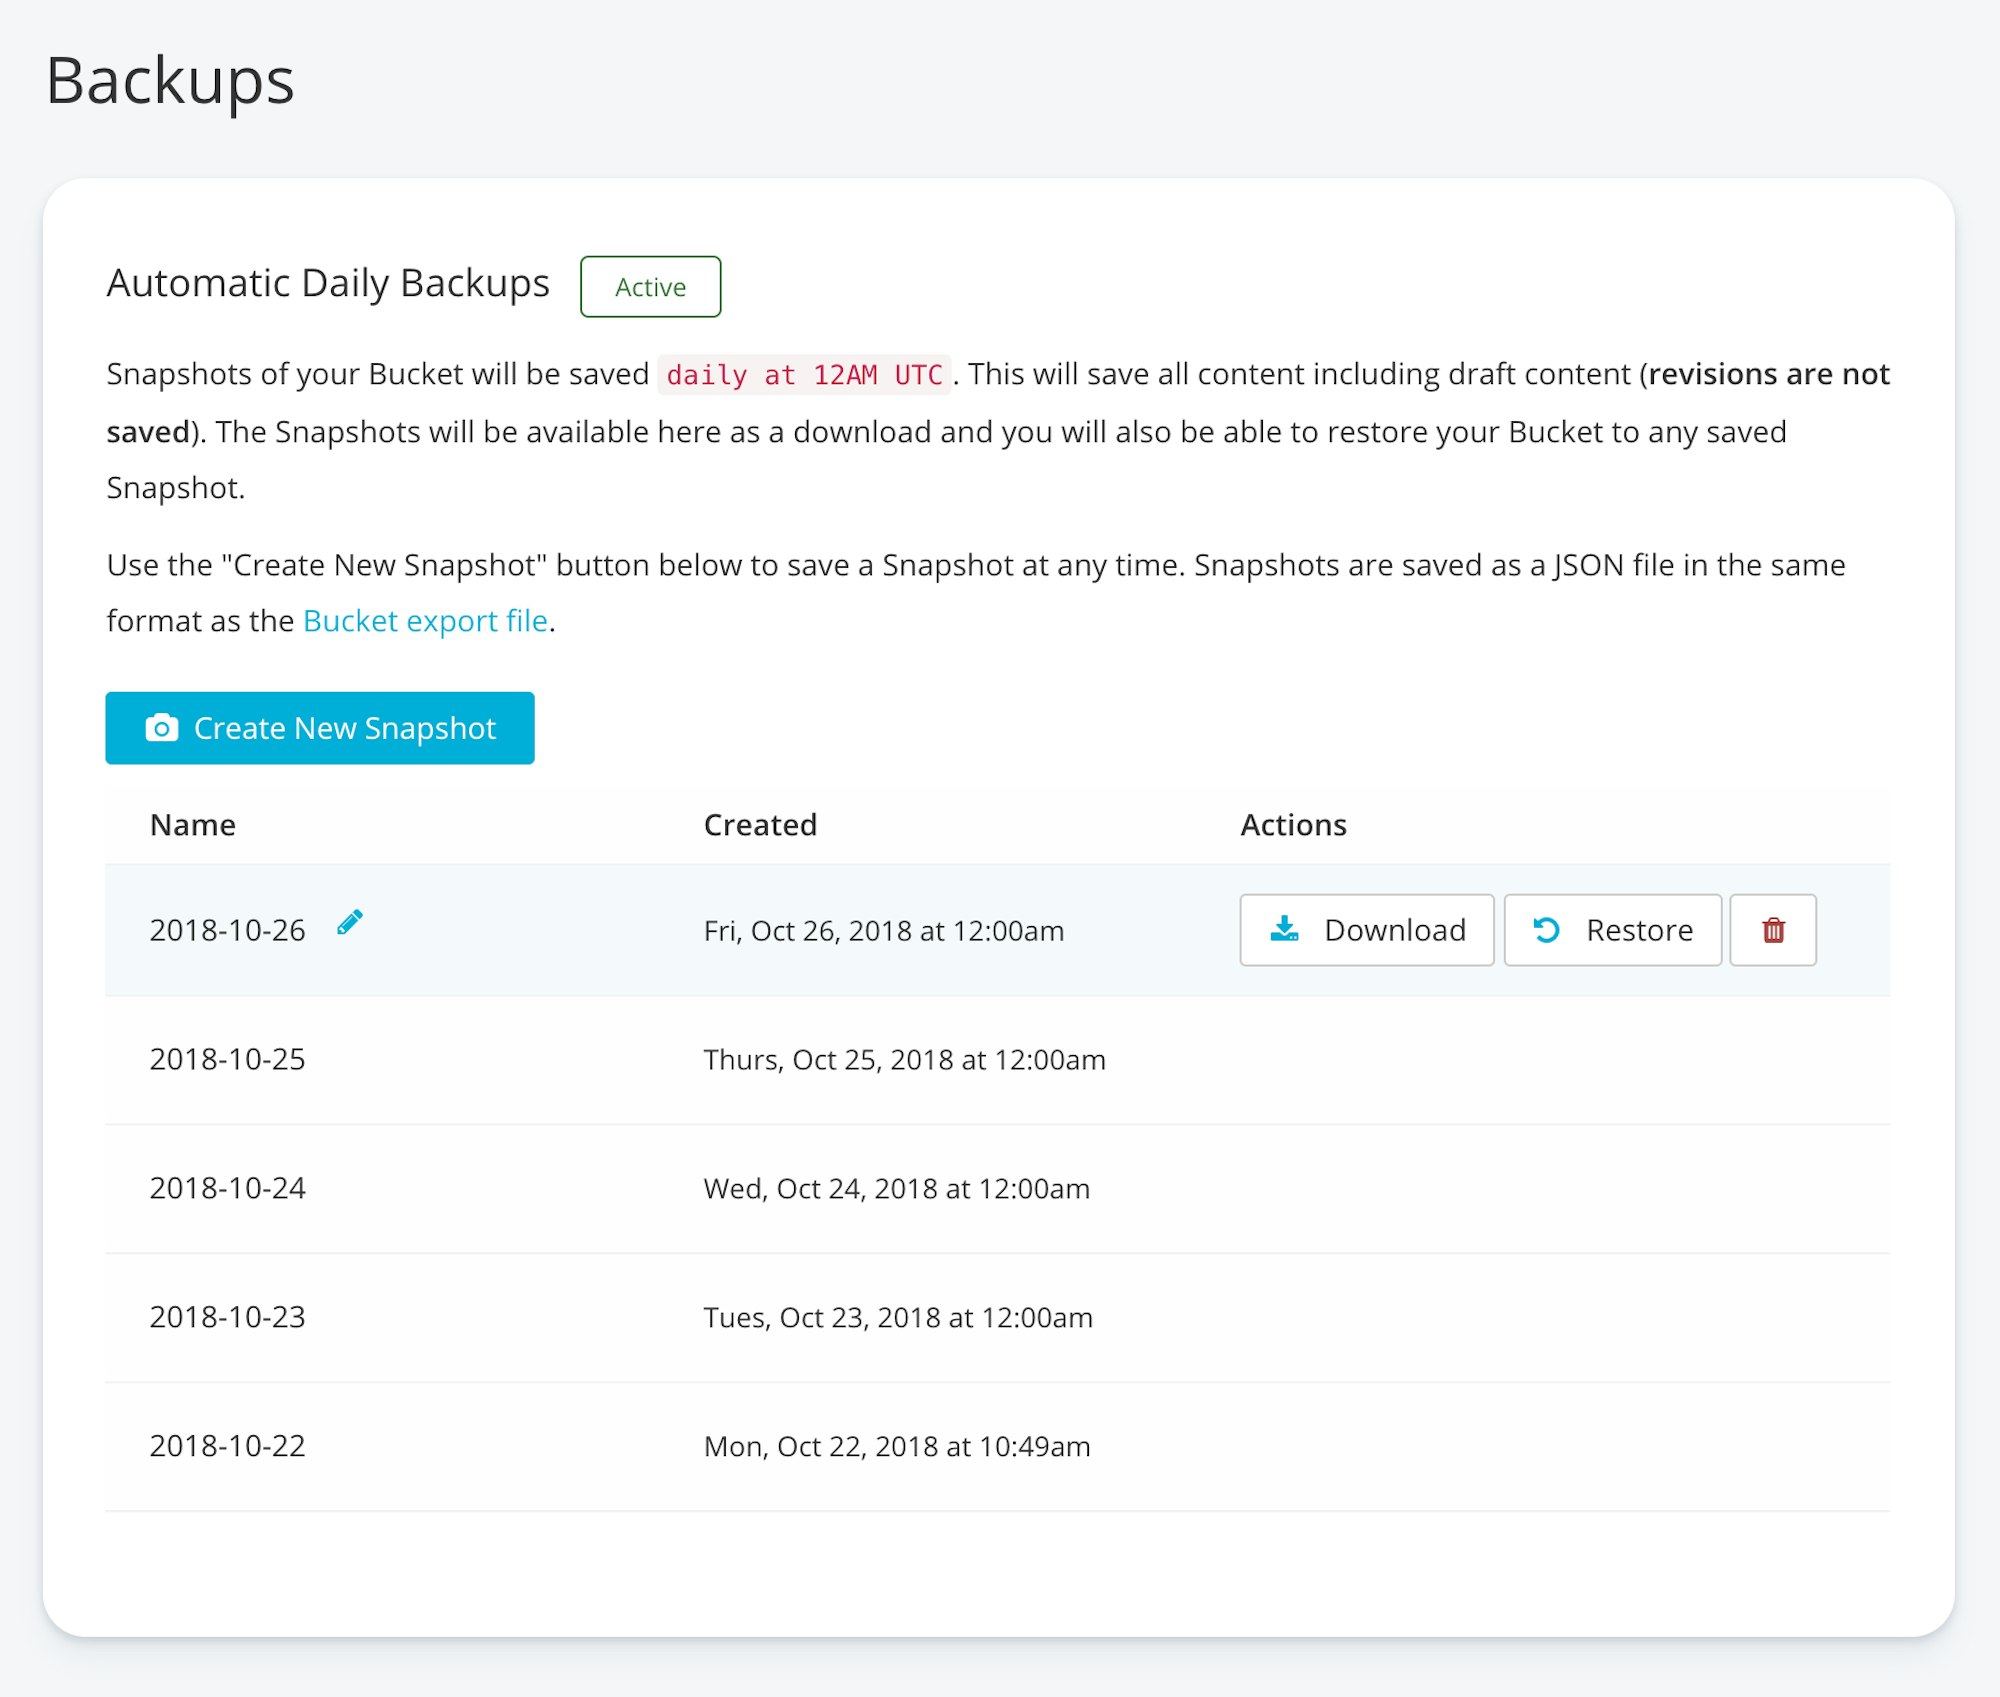Viewport: 2000px width, 1697px height.
Task: Click the download arrow icon
Action: coord(1284,929)
